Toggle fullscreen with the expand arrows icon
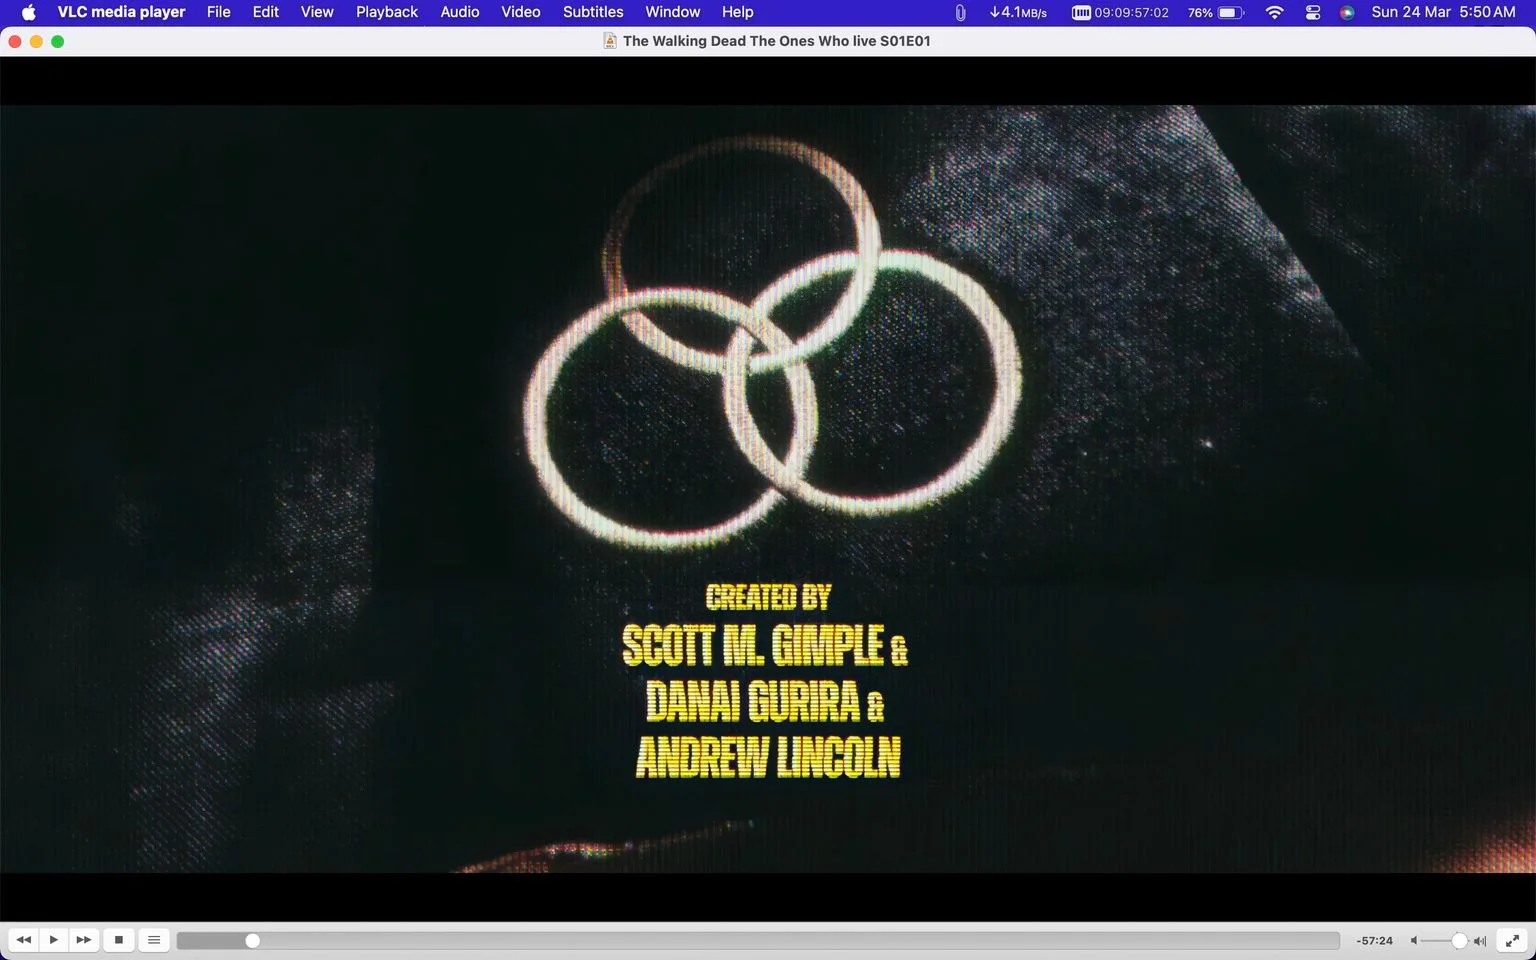The height and width of the screenshot is (960, 1536). tap(1512, 940)
